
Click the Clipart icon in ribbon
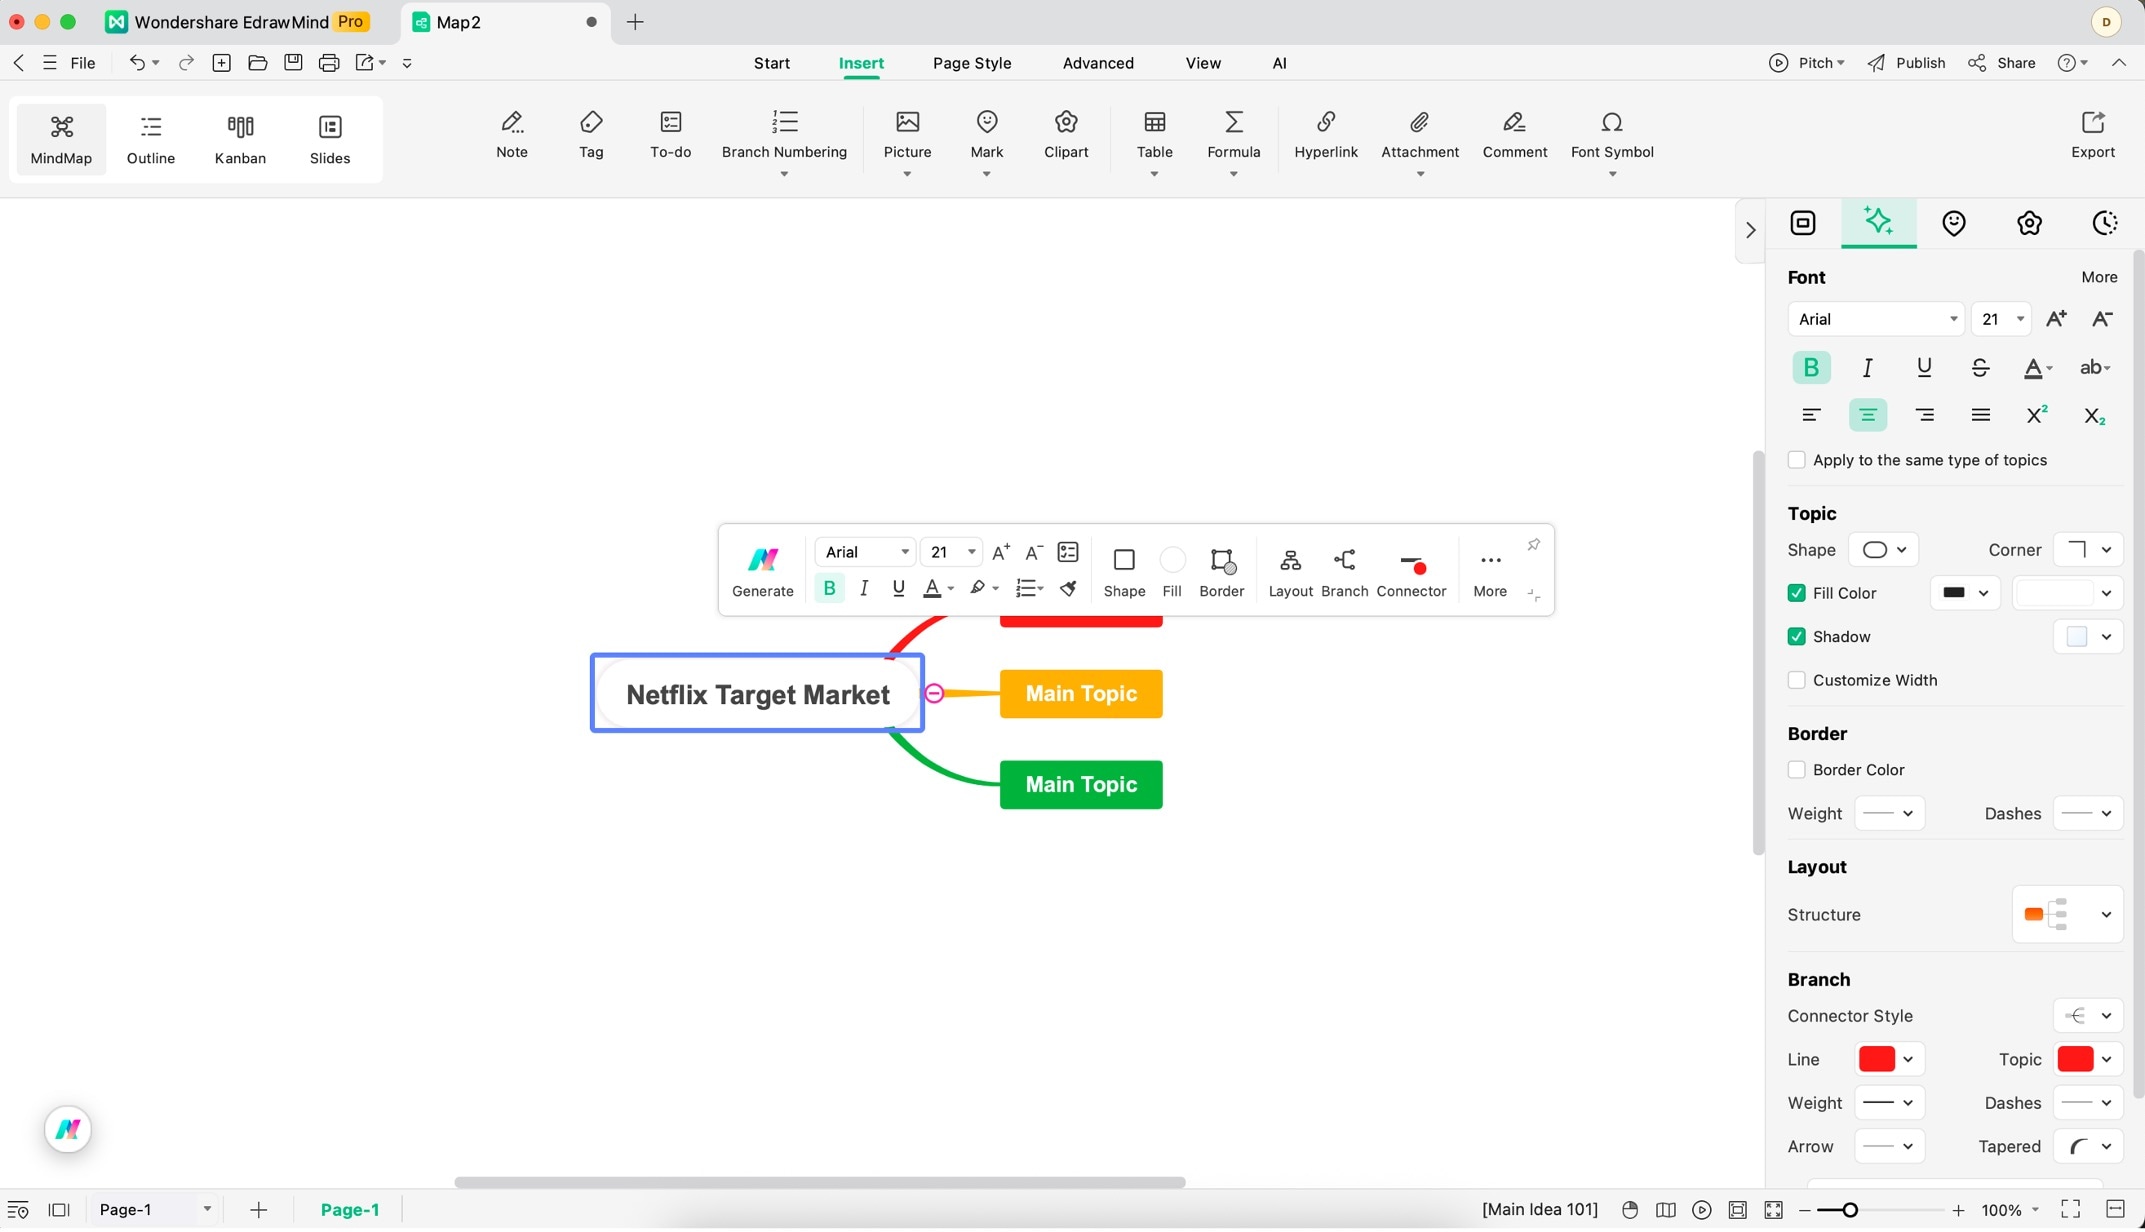[1066, 134]
